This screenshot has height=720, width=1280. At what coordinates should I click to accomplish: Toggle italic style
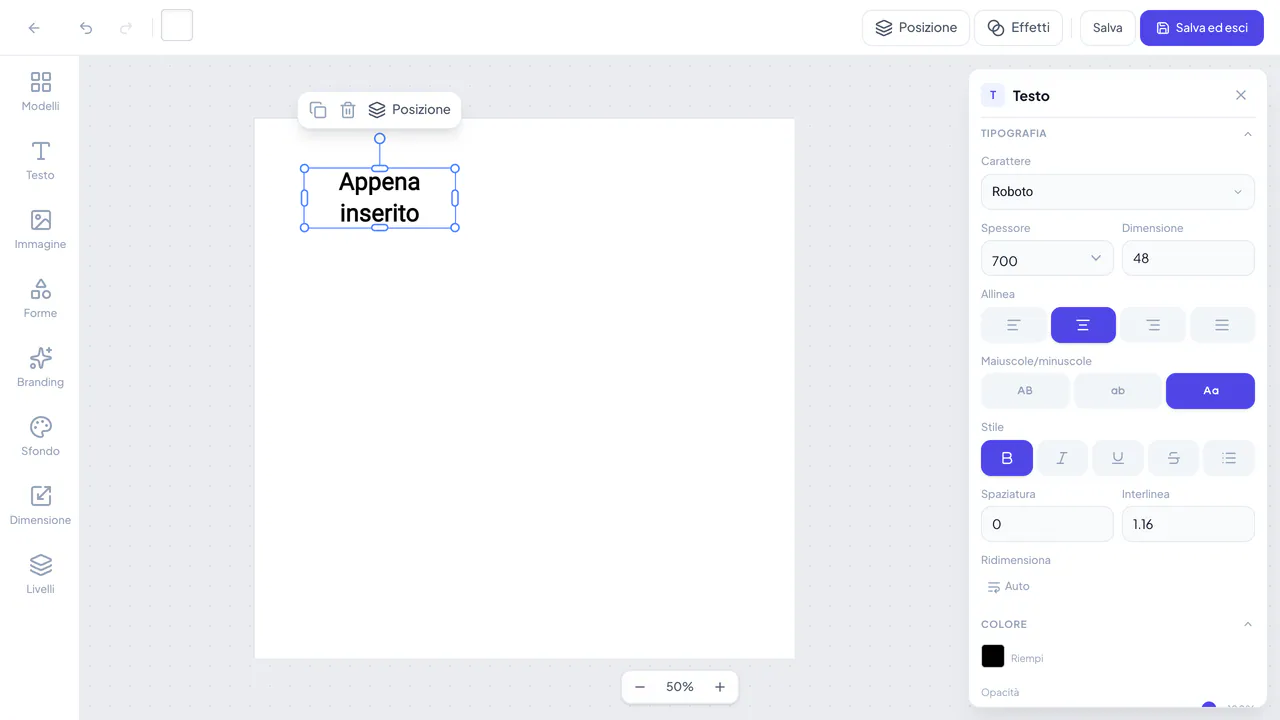(1062, 458)
